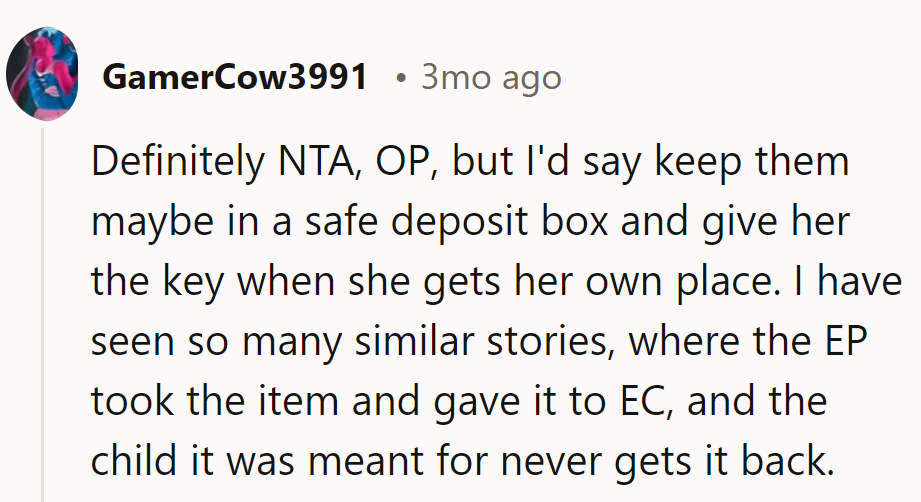Click the dot separator before timestamp
921x502 pixels.
coord(400,78)
